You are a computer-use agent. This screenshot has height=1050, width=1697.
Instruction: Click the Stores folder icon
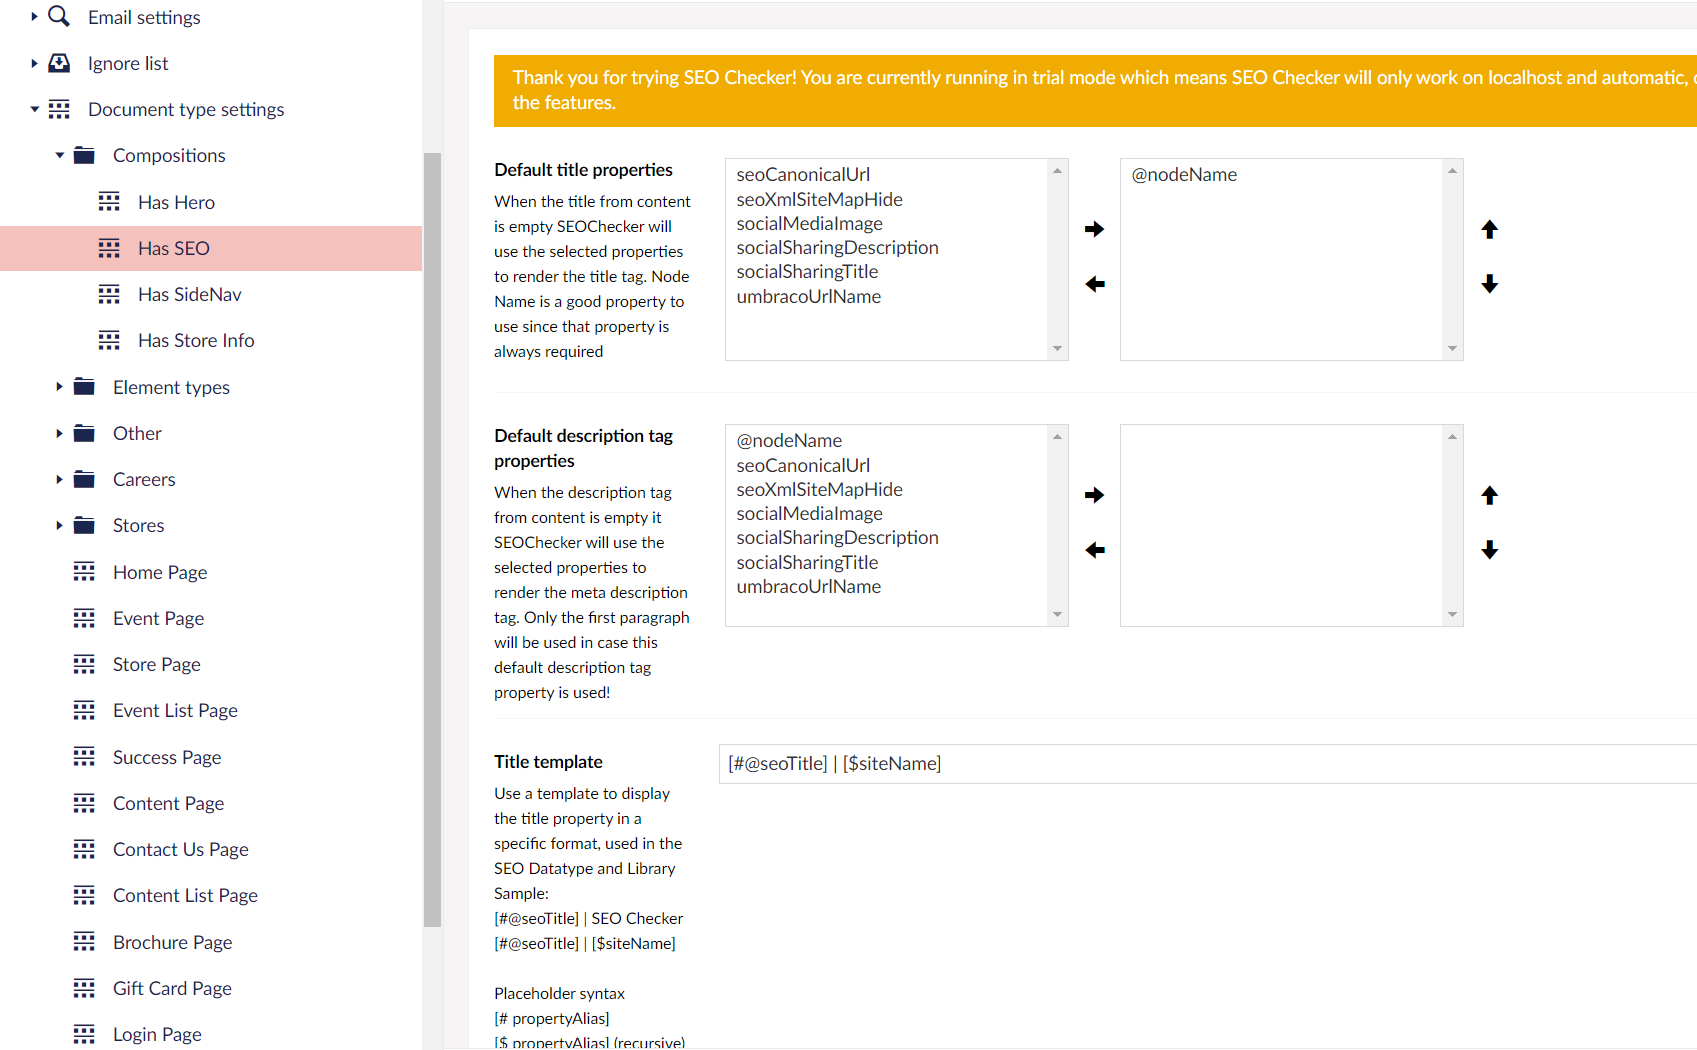tap(84, 525)
